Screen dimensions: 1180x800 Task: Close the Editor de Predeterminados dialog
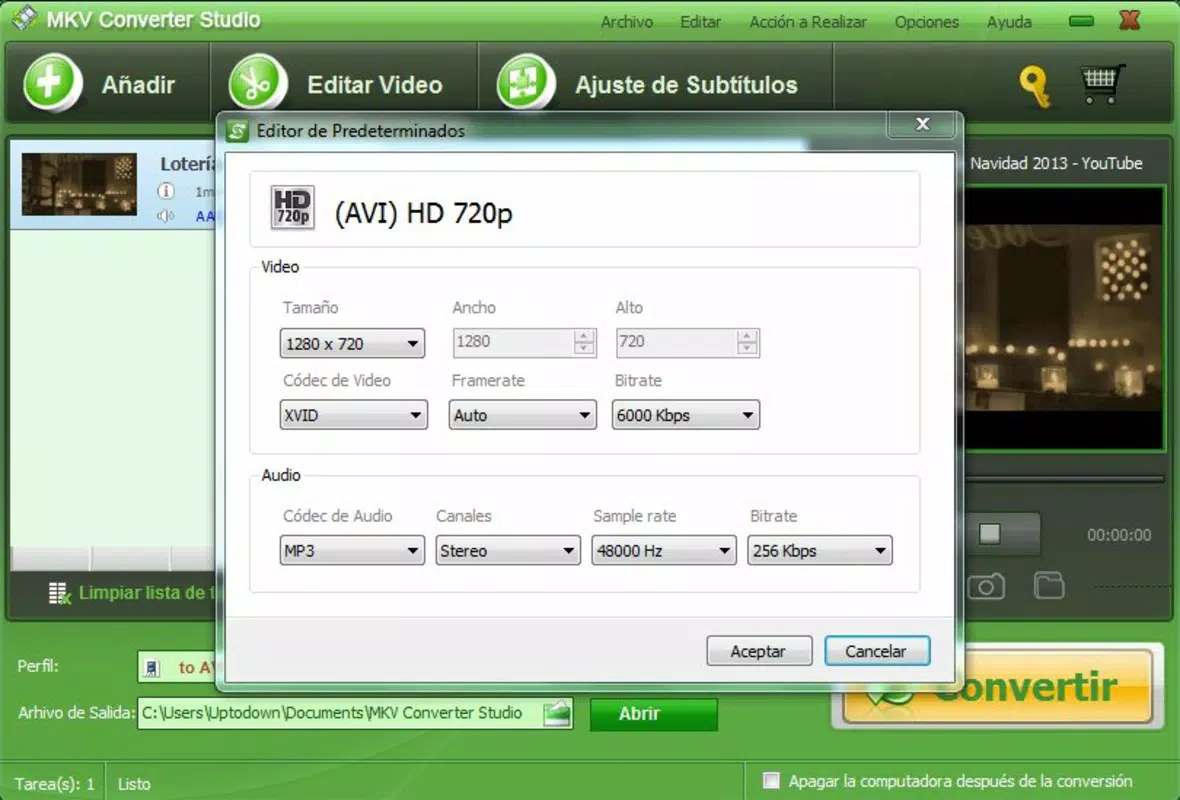coord(923,124)
